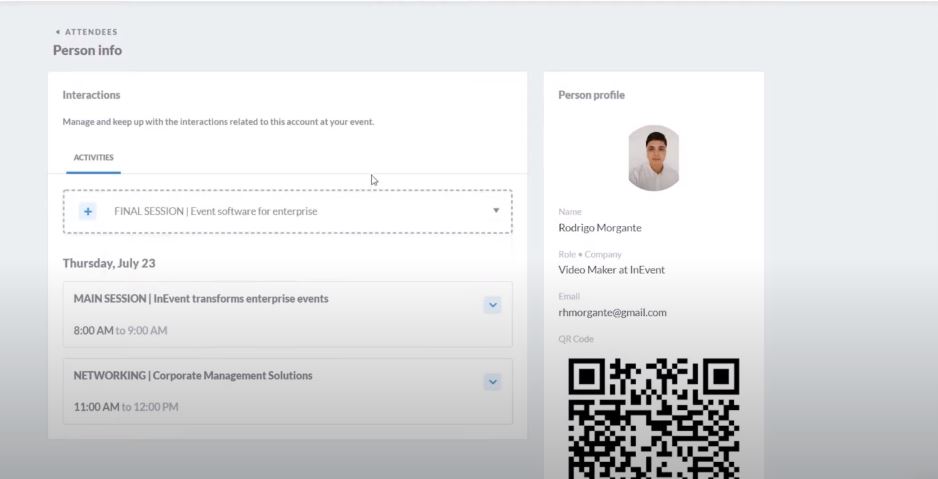Viewport: 938px width, 479px height.
Task: Click the profile photo of Rodrigo Morgante
Action: pos(653,158)
